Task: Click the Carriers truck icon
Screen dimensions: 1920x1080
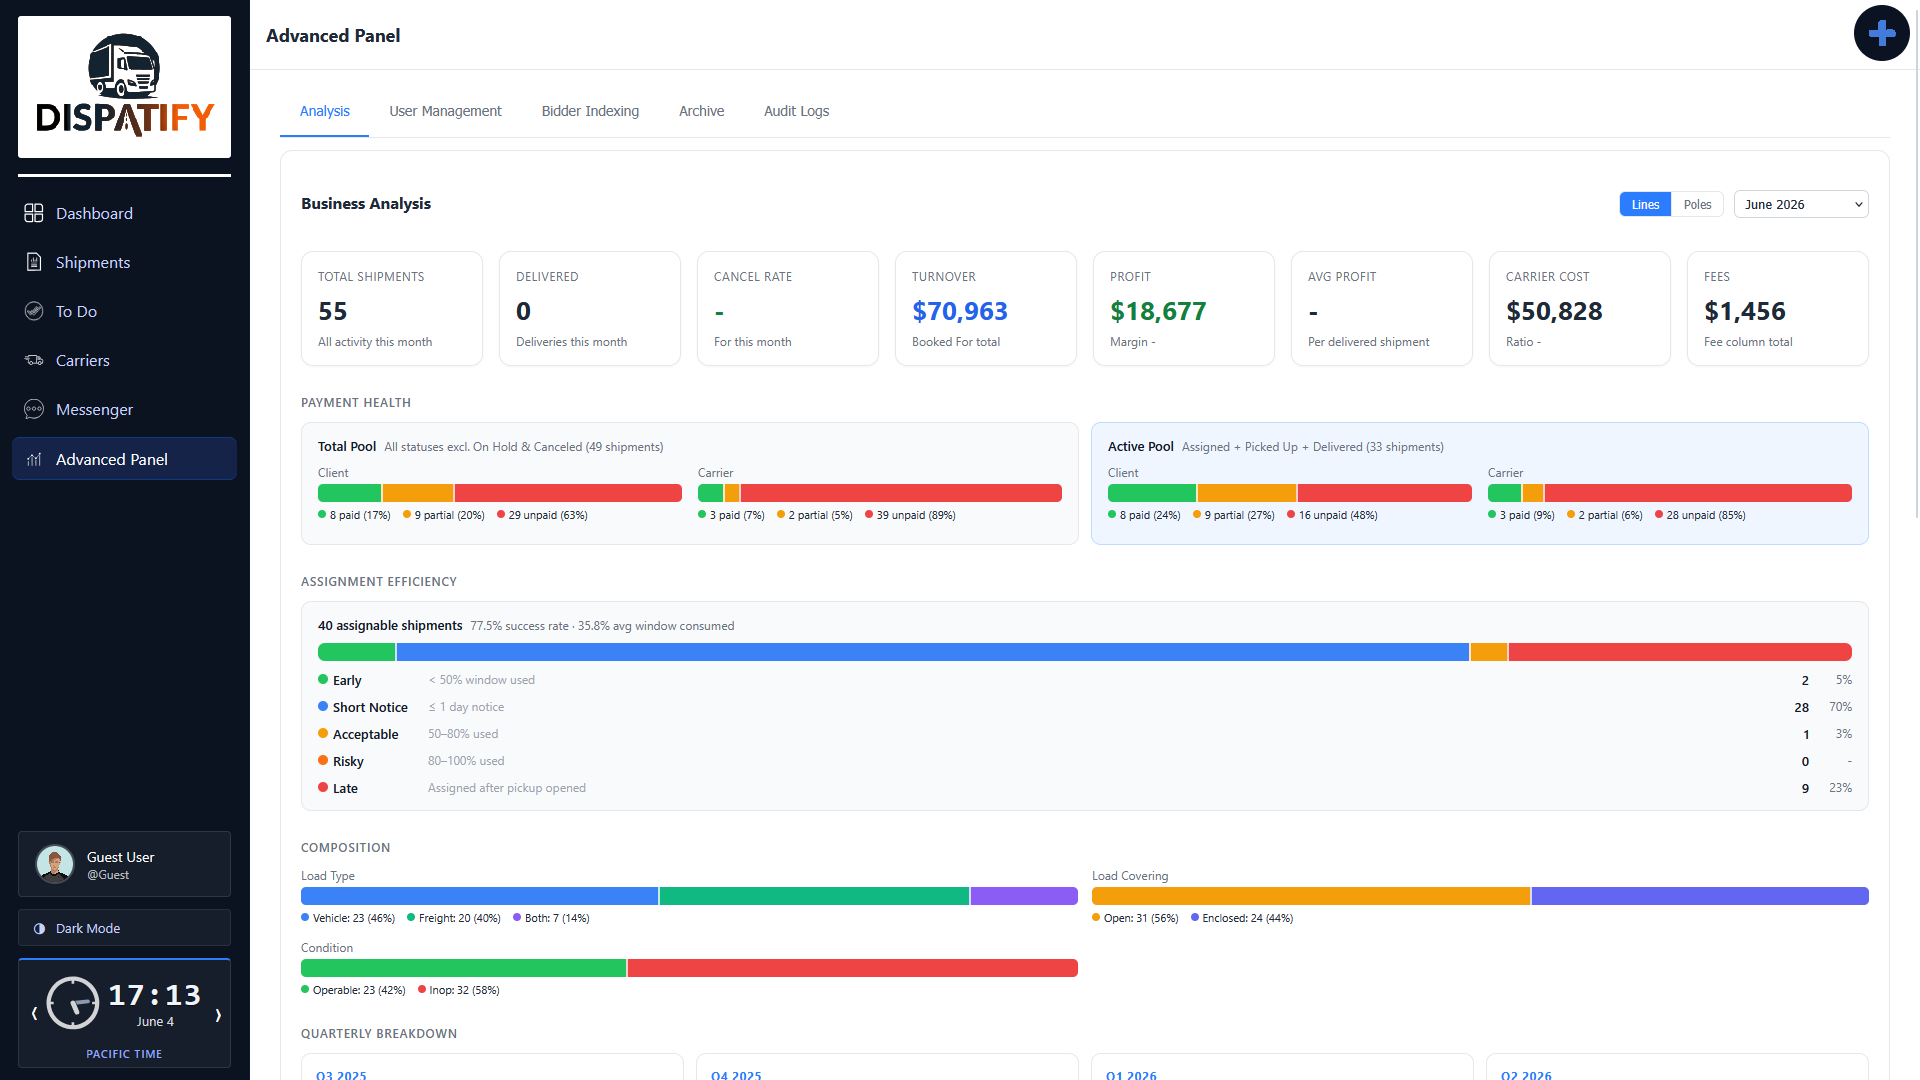Action: 34,360
